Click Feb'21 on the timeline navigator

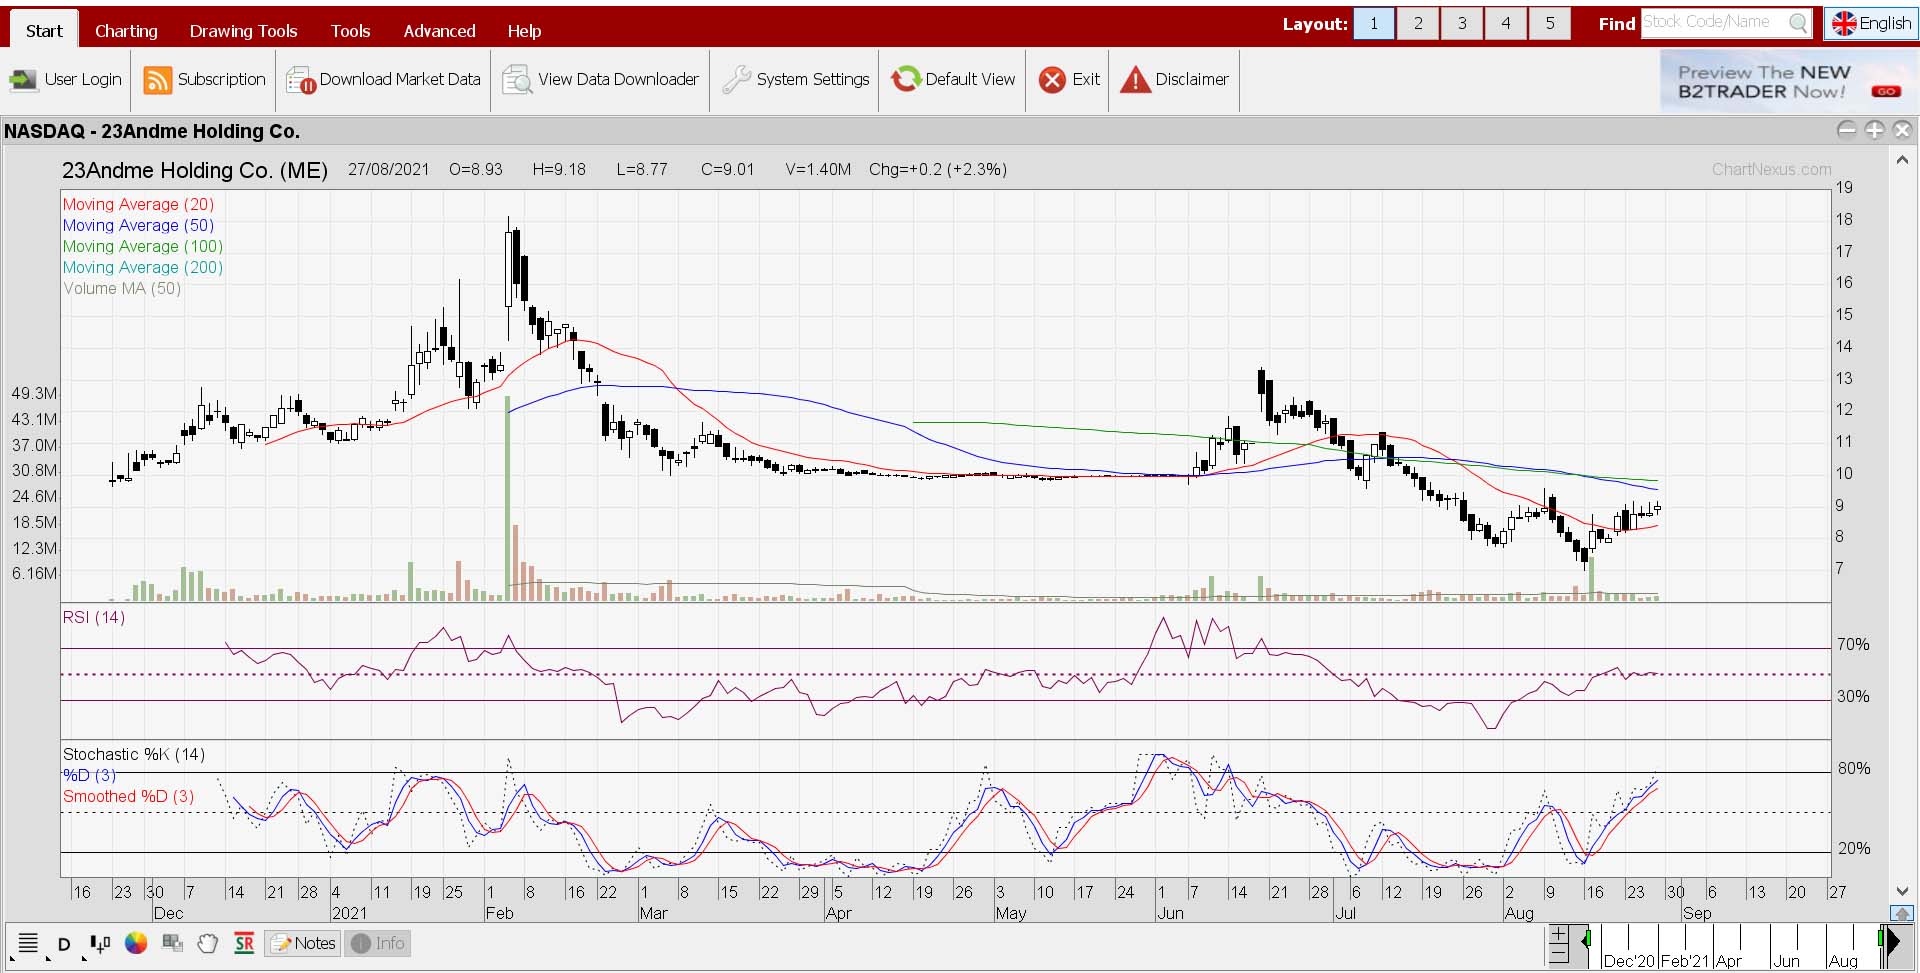pos(1685,961)
